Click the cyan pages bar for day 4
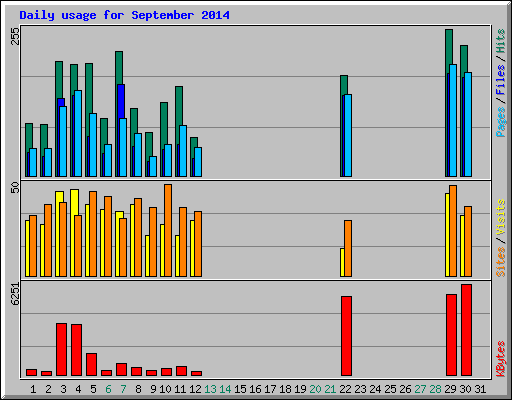 [78, 133]
